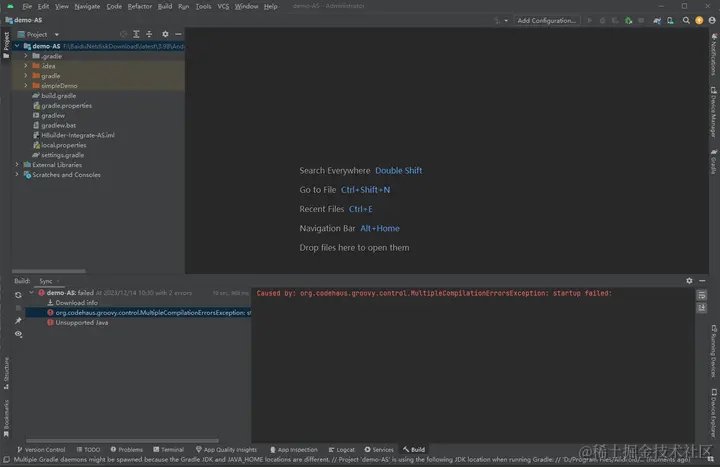Click scroll to end icon in build output
The image size is (720, 467).
702,308
